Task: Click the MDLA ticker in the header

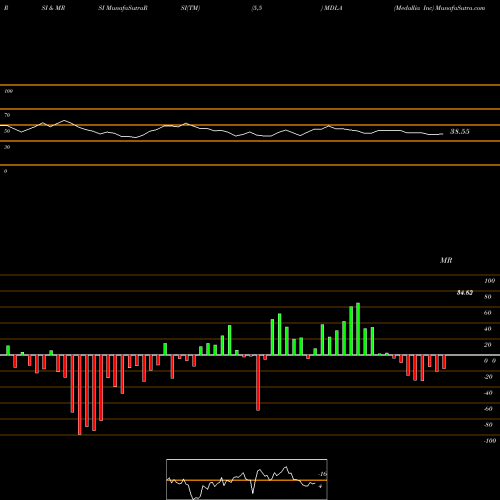Action: pyautogui.click(x=333, y=8)
